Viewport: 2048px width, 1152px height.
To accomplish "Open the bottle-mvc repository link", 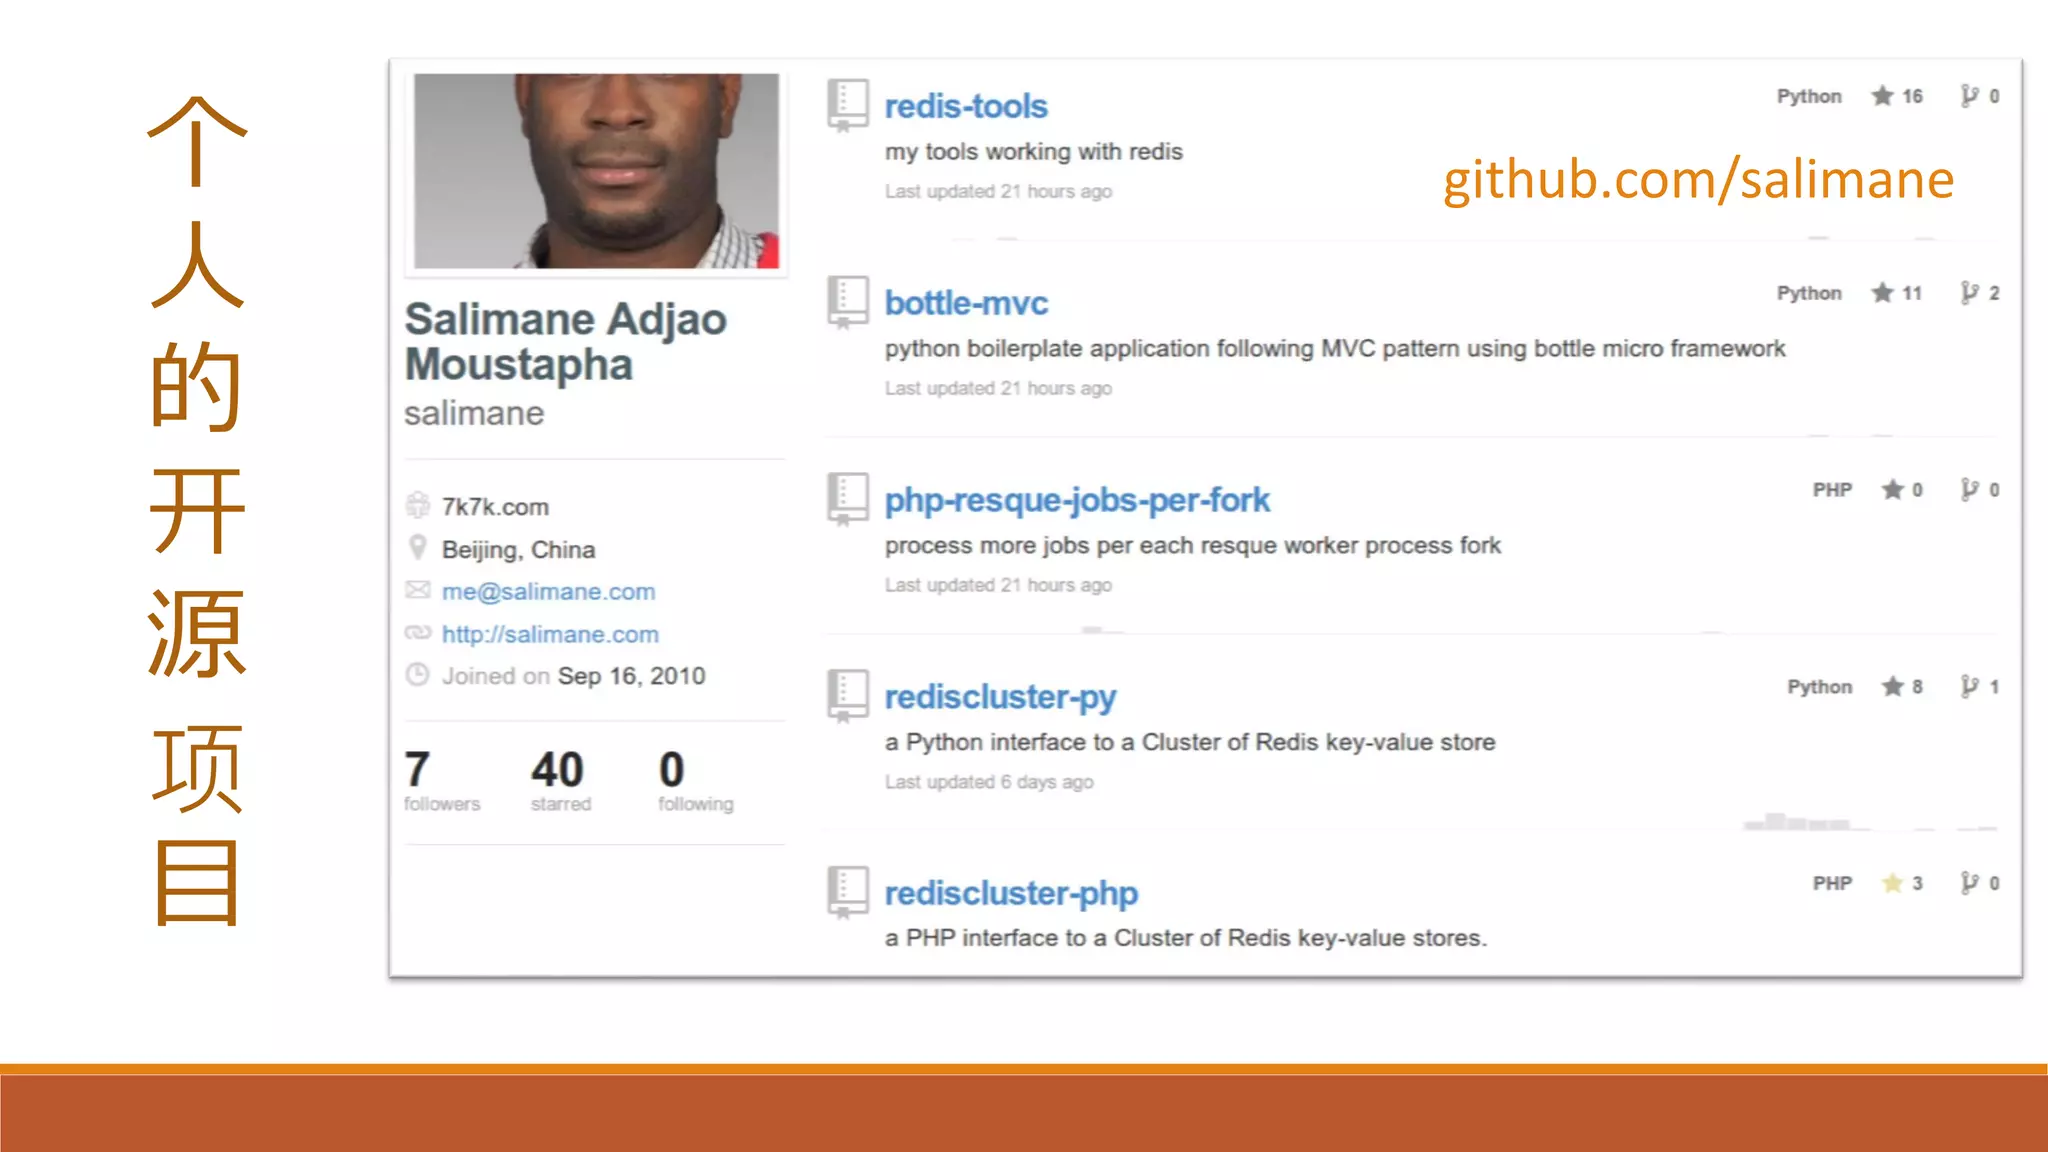I will (x=966, y=303).
